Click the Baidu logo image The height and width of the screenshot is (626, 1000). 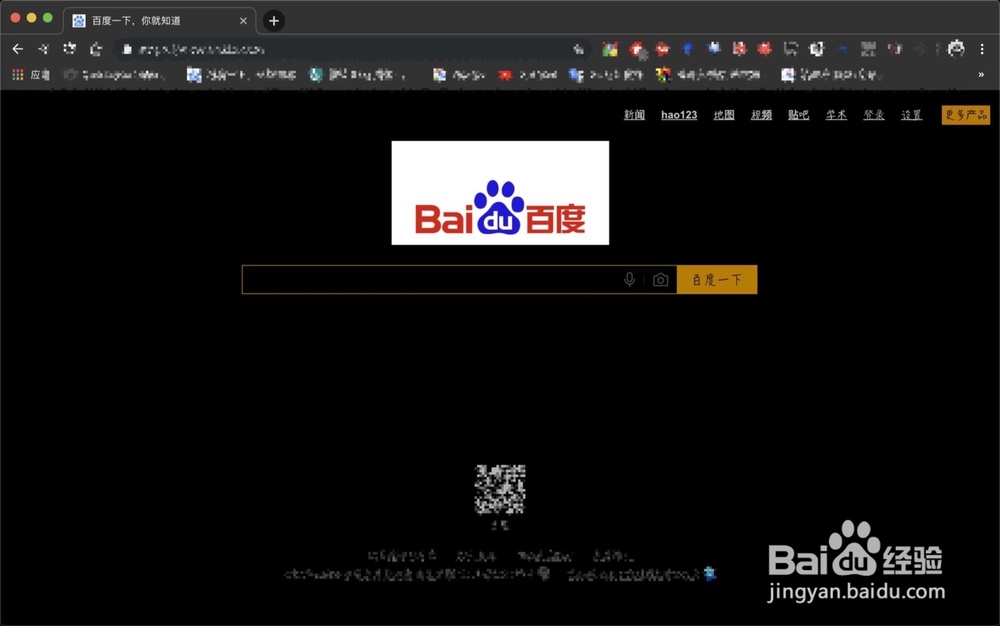(500, 193)
